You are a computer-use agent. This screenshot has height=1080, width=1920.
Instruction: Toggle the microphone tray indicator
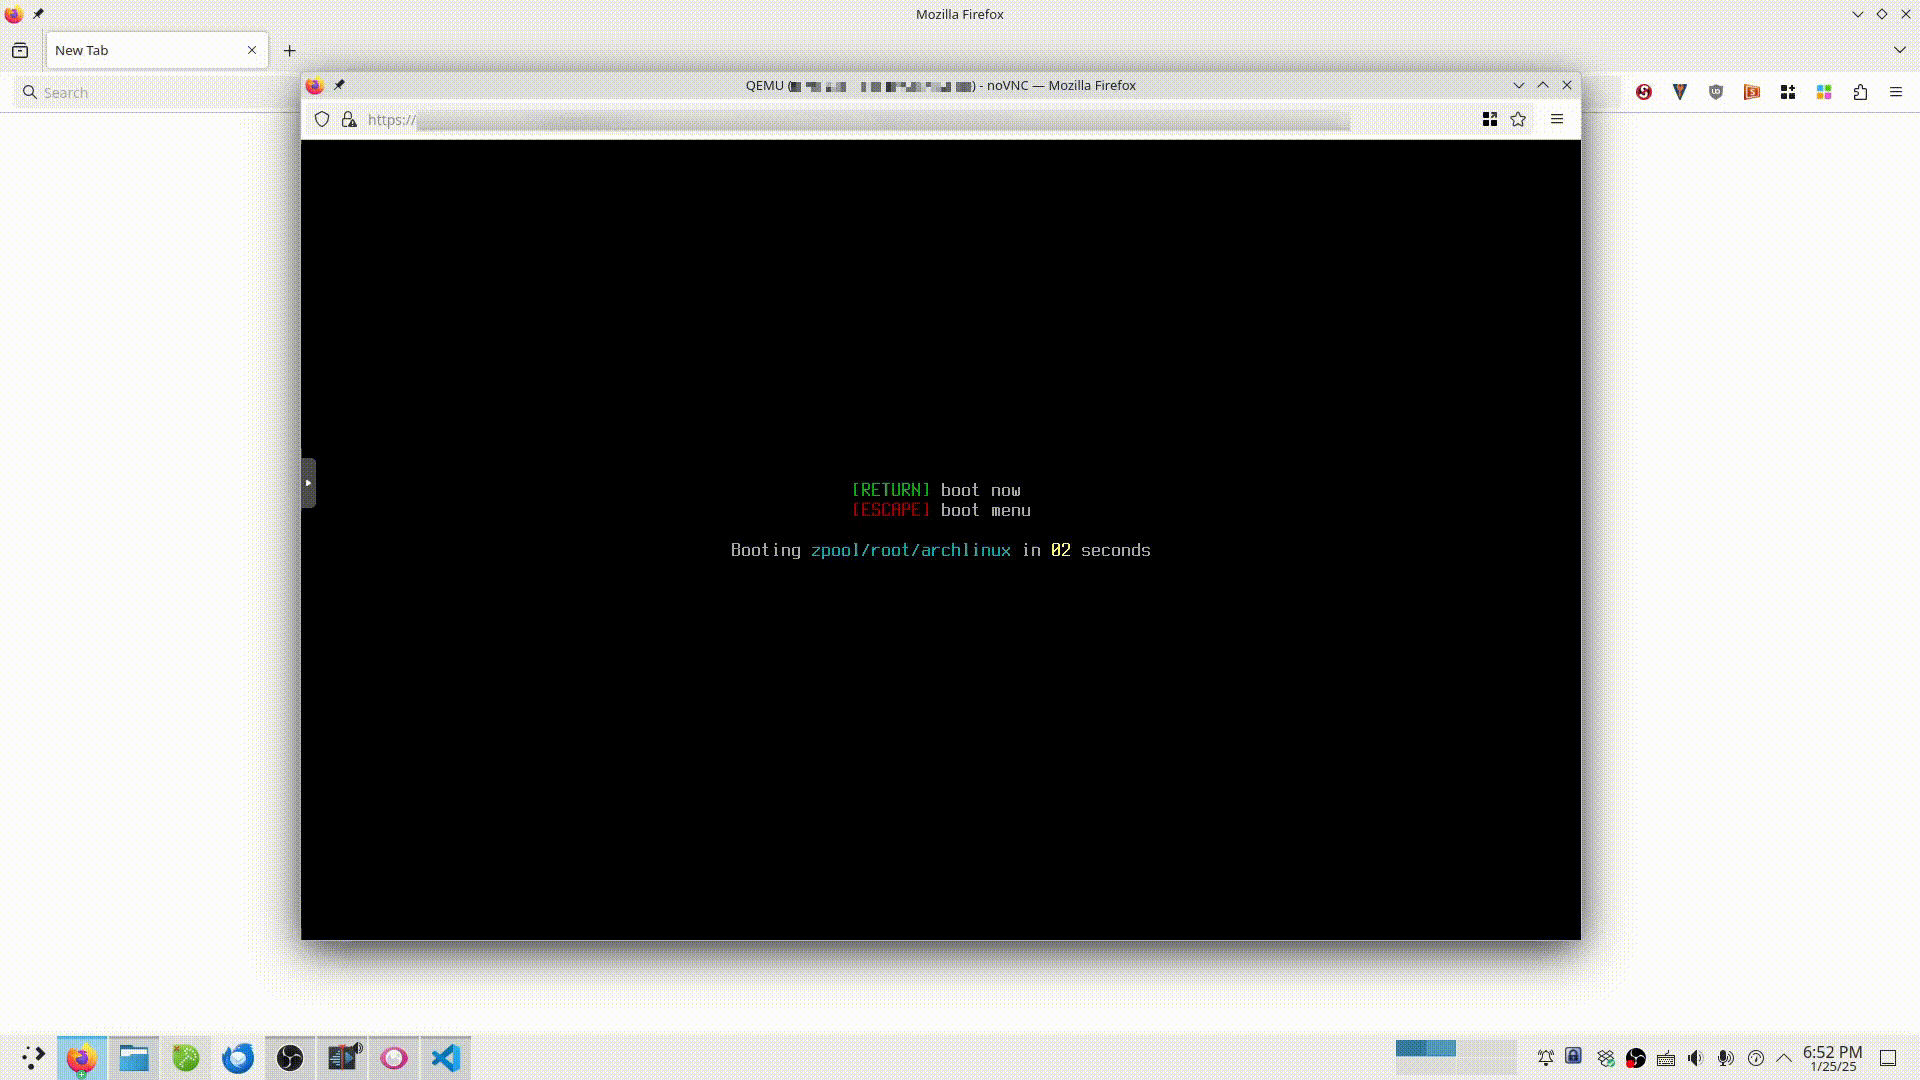coord(1725,1058)
